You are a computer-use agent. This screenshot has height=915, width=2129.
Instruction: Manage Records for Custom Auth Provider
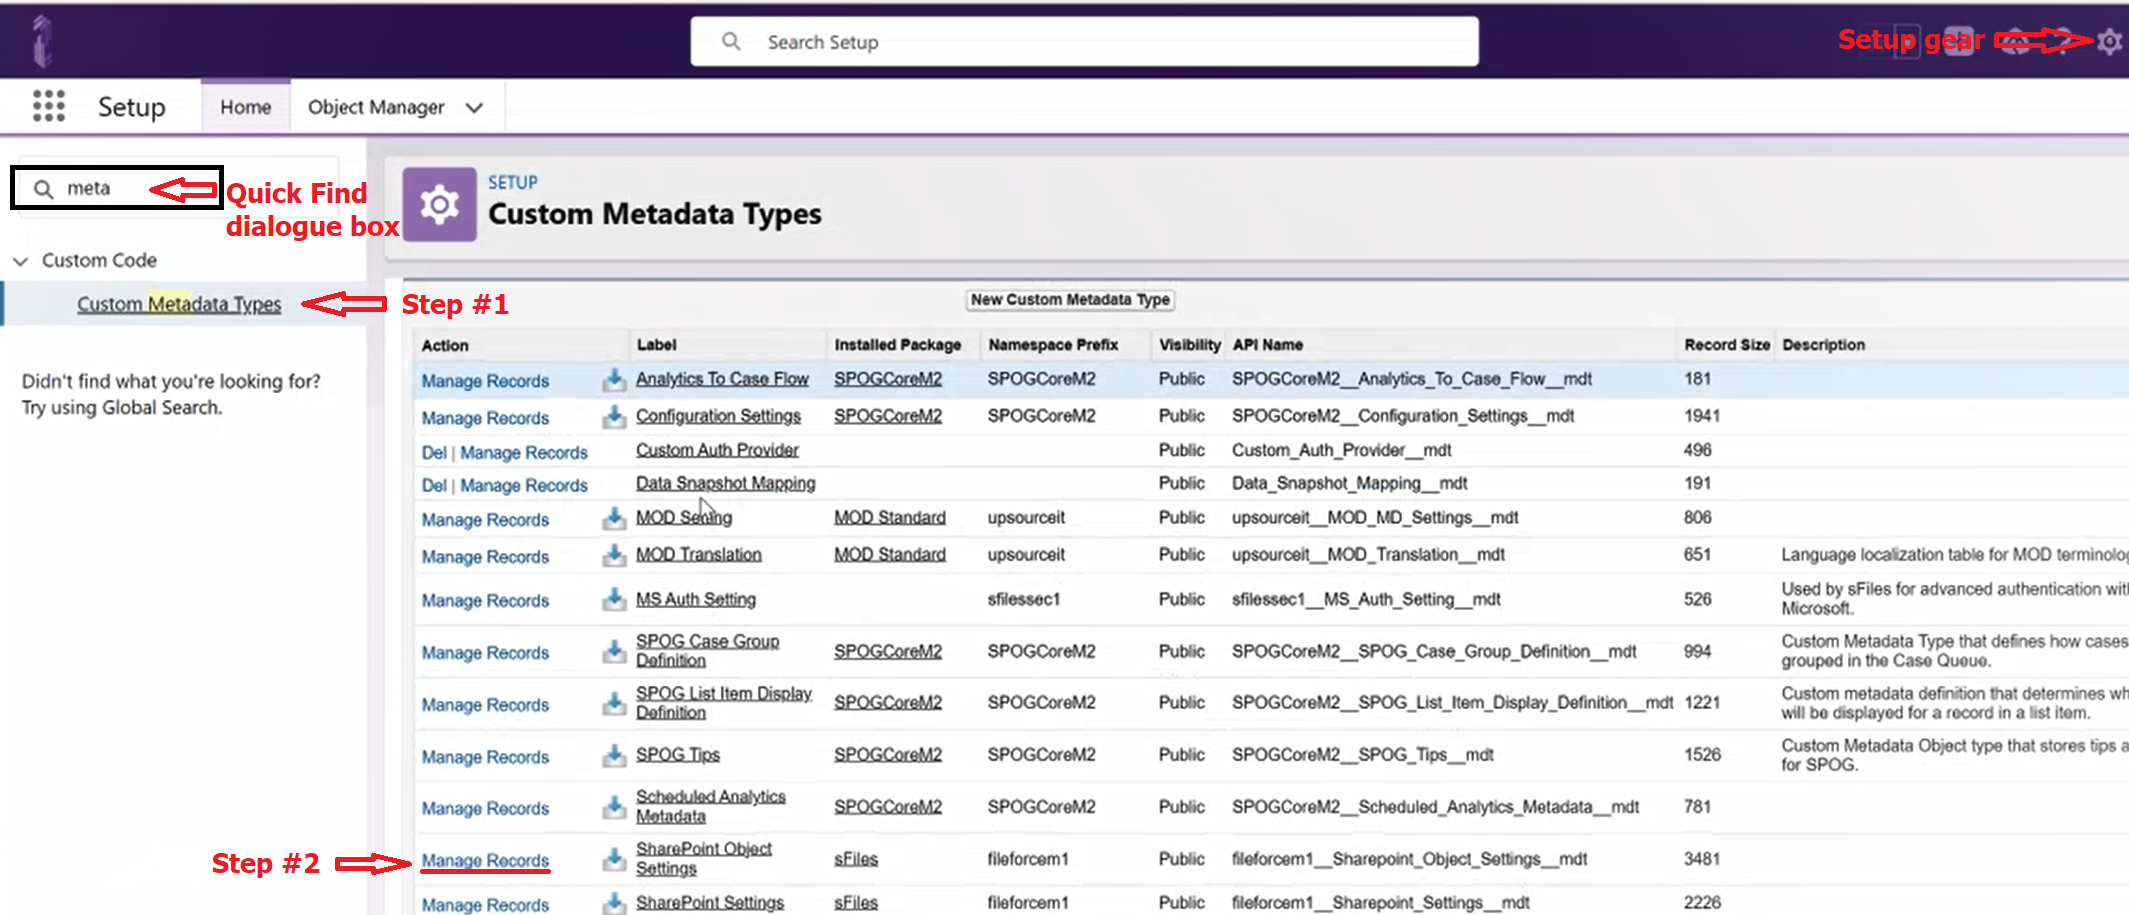(x=524, y=453)
